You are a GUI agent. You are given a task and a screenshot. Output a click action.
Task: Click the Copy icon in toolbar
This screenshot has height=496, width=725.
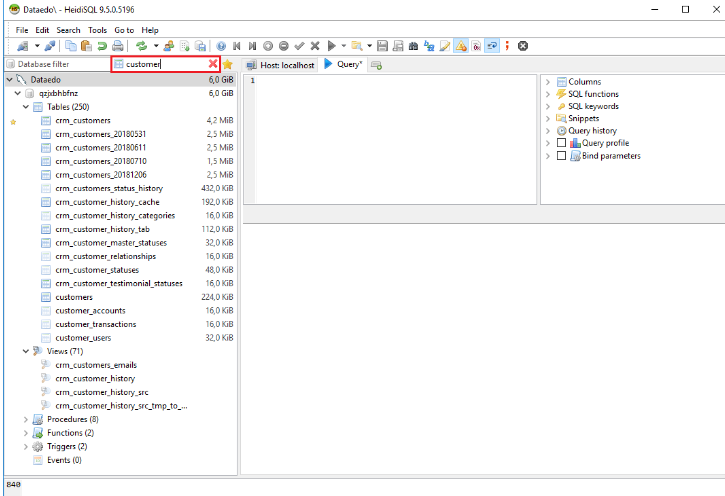71,46
